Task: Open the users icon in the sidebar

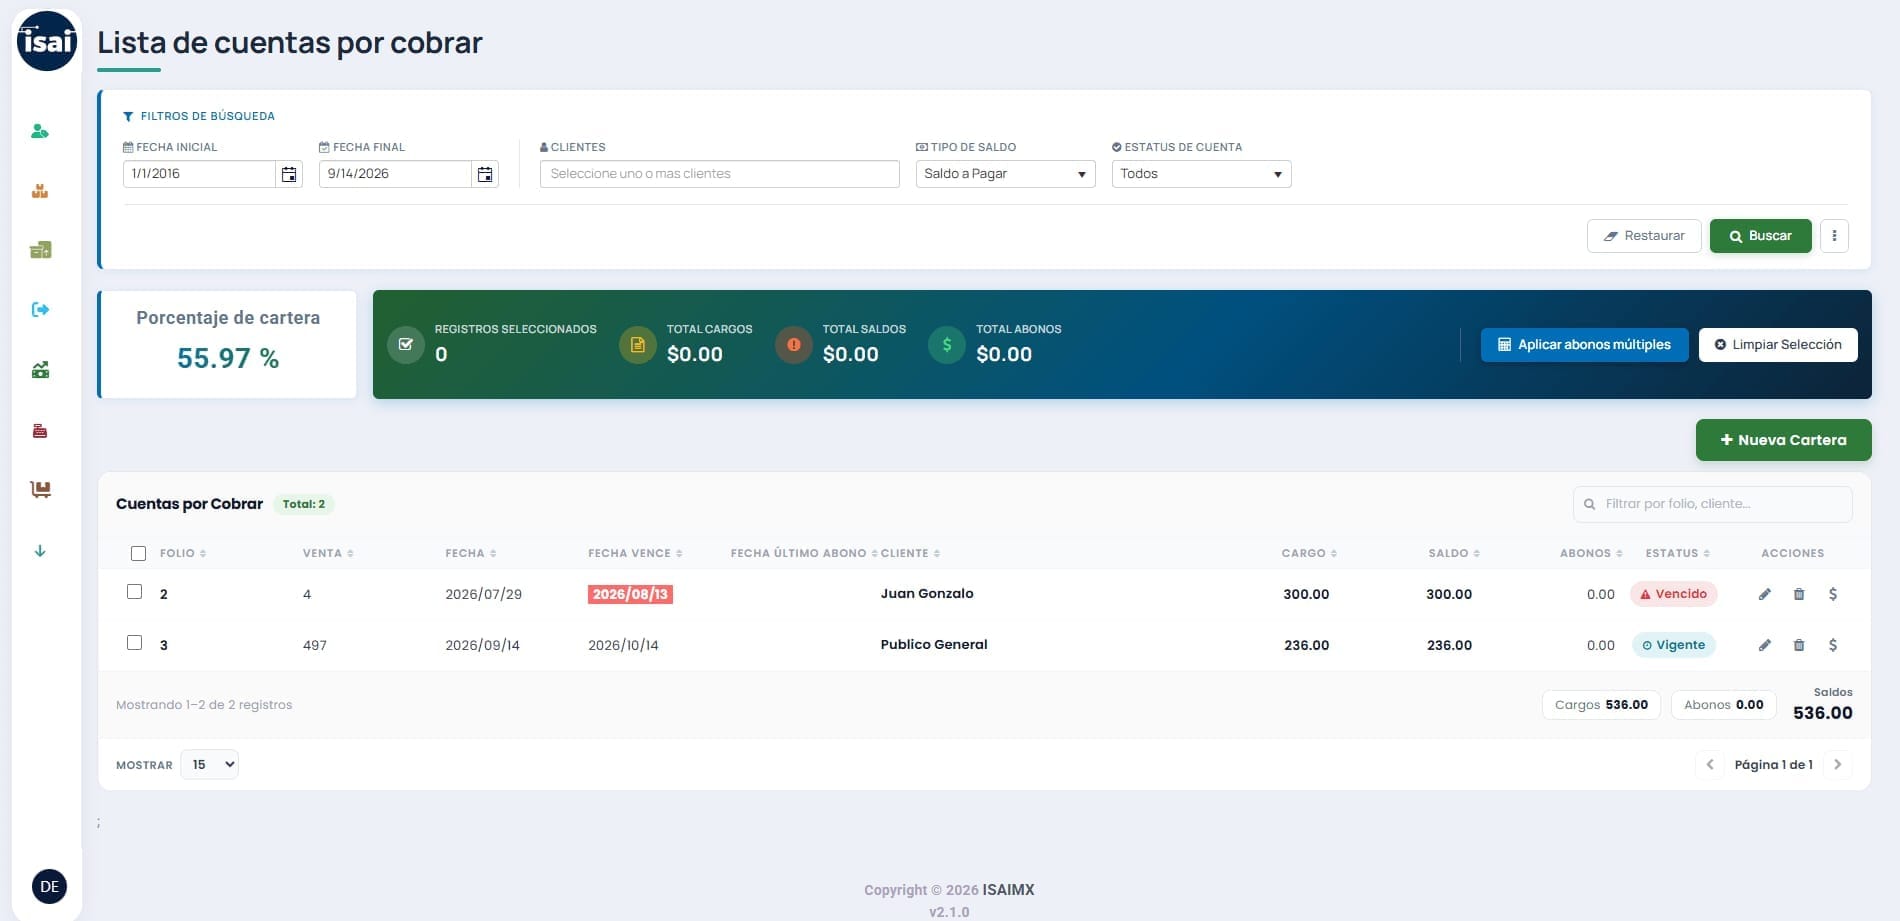Action: pyautogui.click(x=40, y=131)
